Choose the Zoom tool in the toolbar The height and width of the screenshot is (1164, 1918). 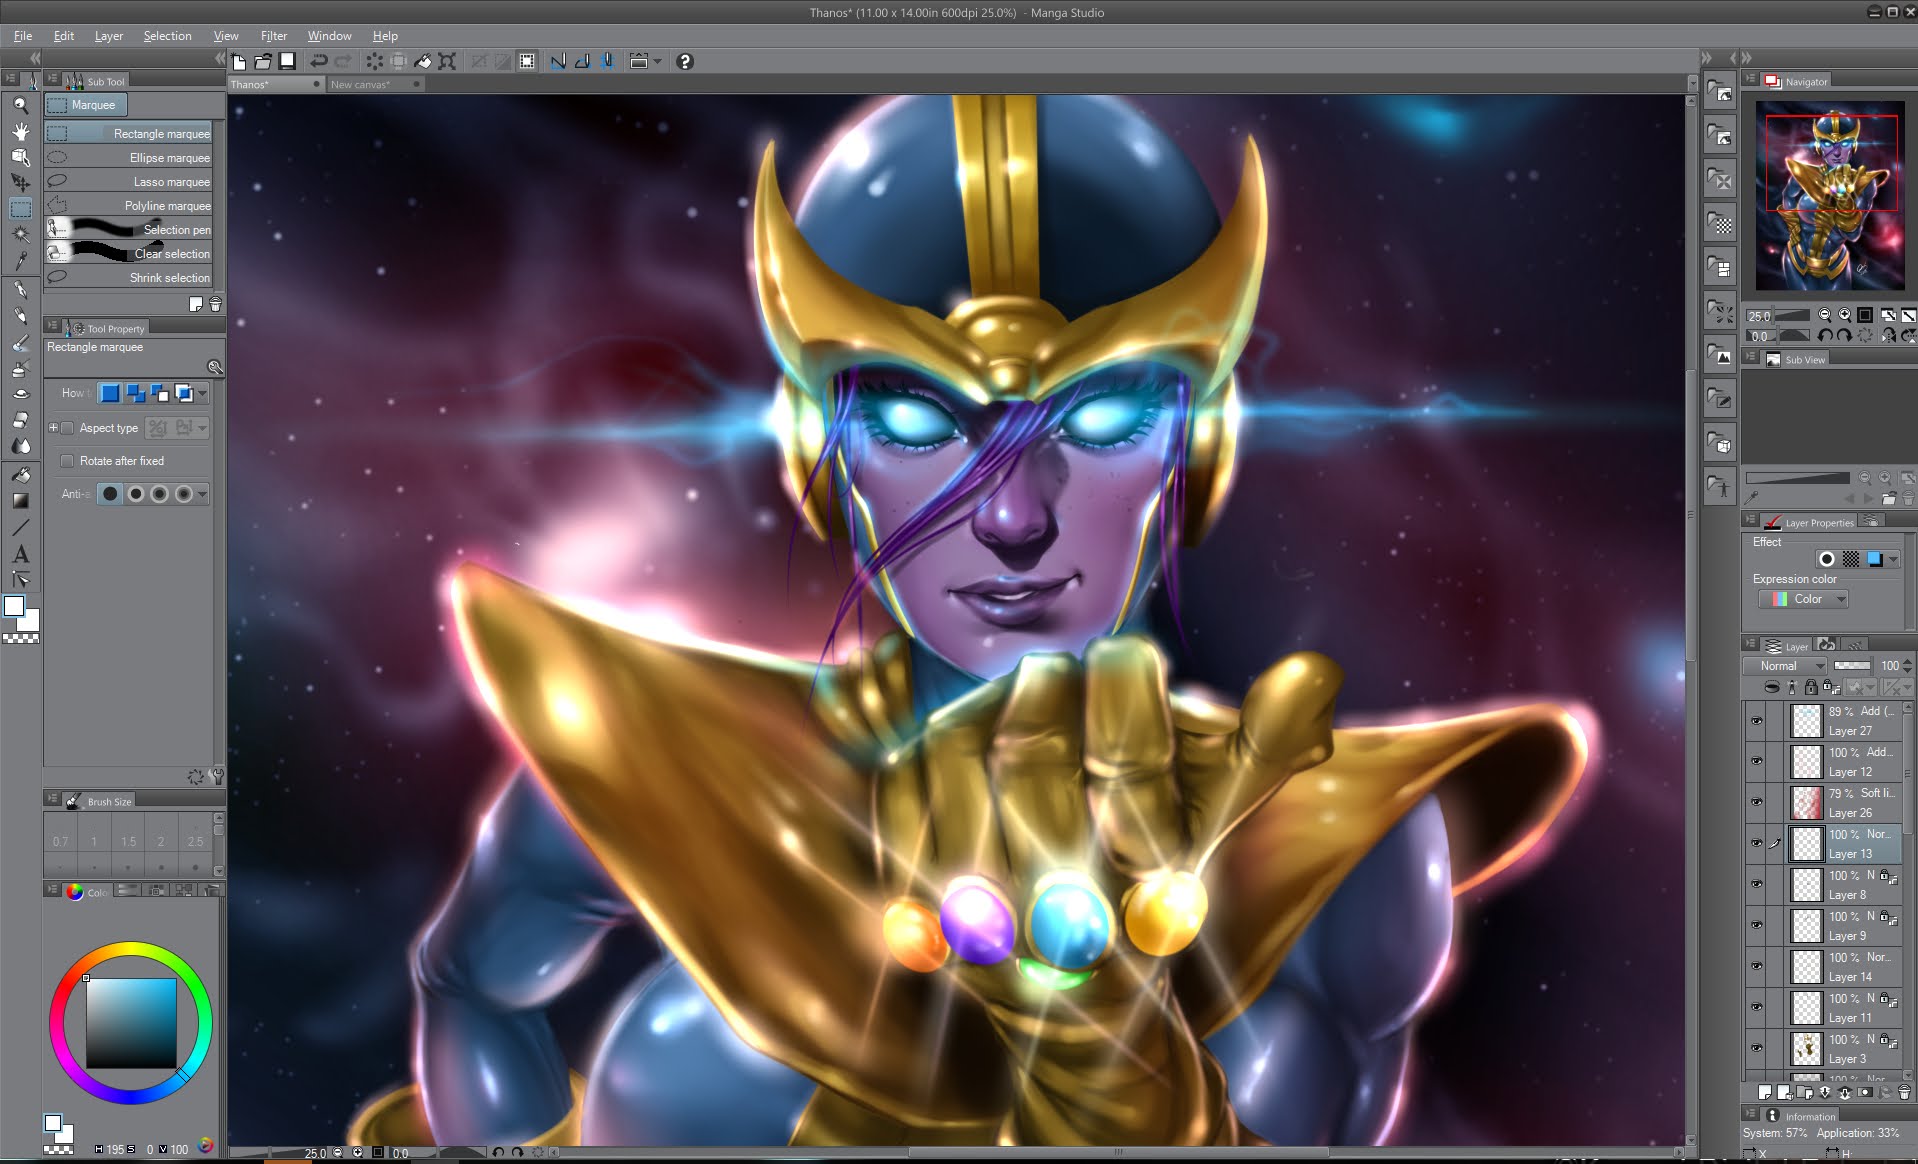19,104
